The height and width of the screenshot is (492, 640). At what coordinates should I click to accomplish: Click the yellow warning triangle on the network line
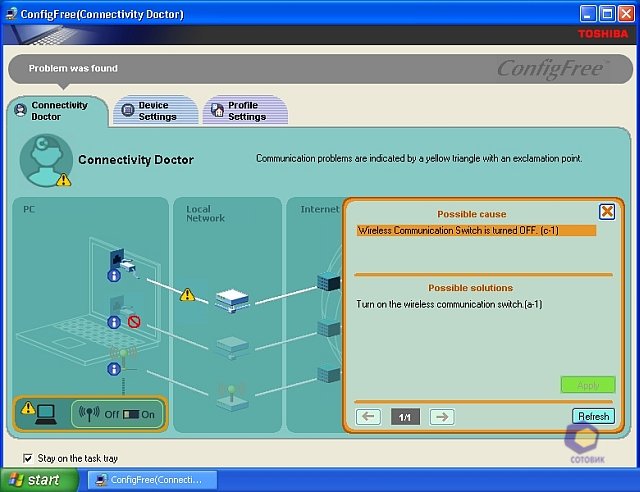coord(187,295)
